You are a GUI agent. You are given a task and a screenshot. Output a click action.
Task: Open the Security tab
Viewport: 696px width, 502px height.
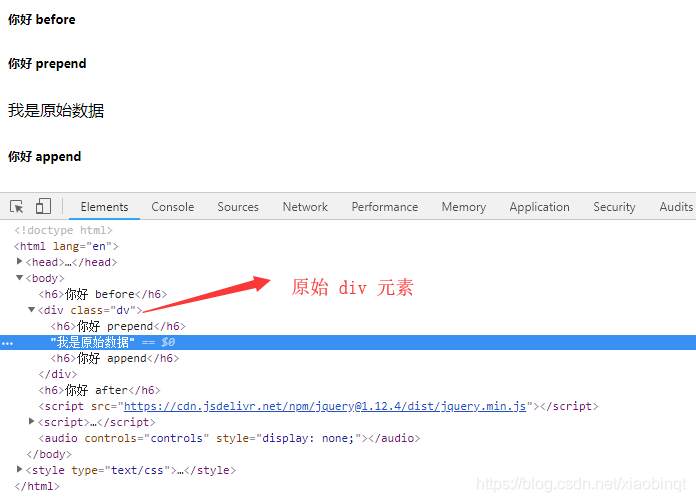[x=614, y=207]
